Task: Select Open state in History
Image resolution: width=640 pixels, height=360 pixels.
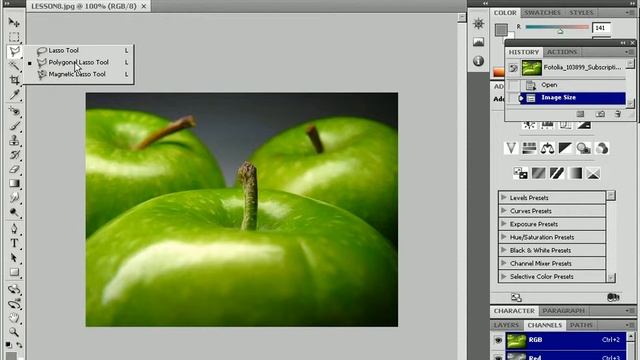Action: coord(573,85)
